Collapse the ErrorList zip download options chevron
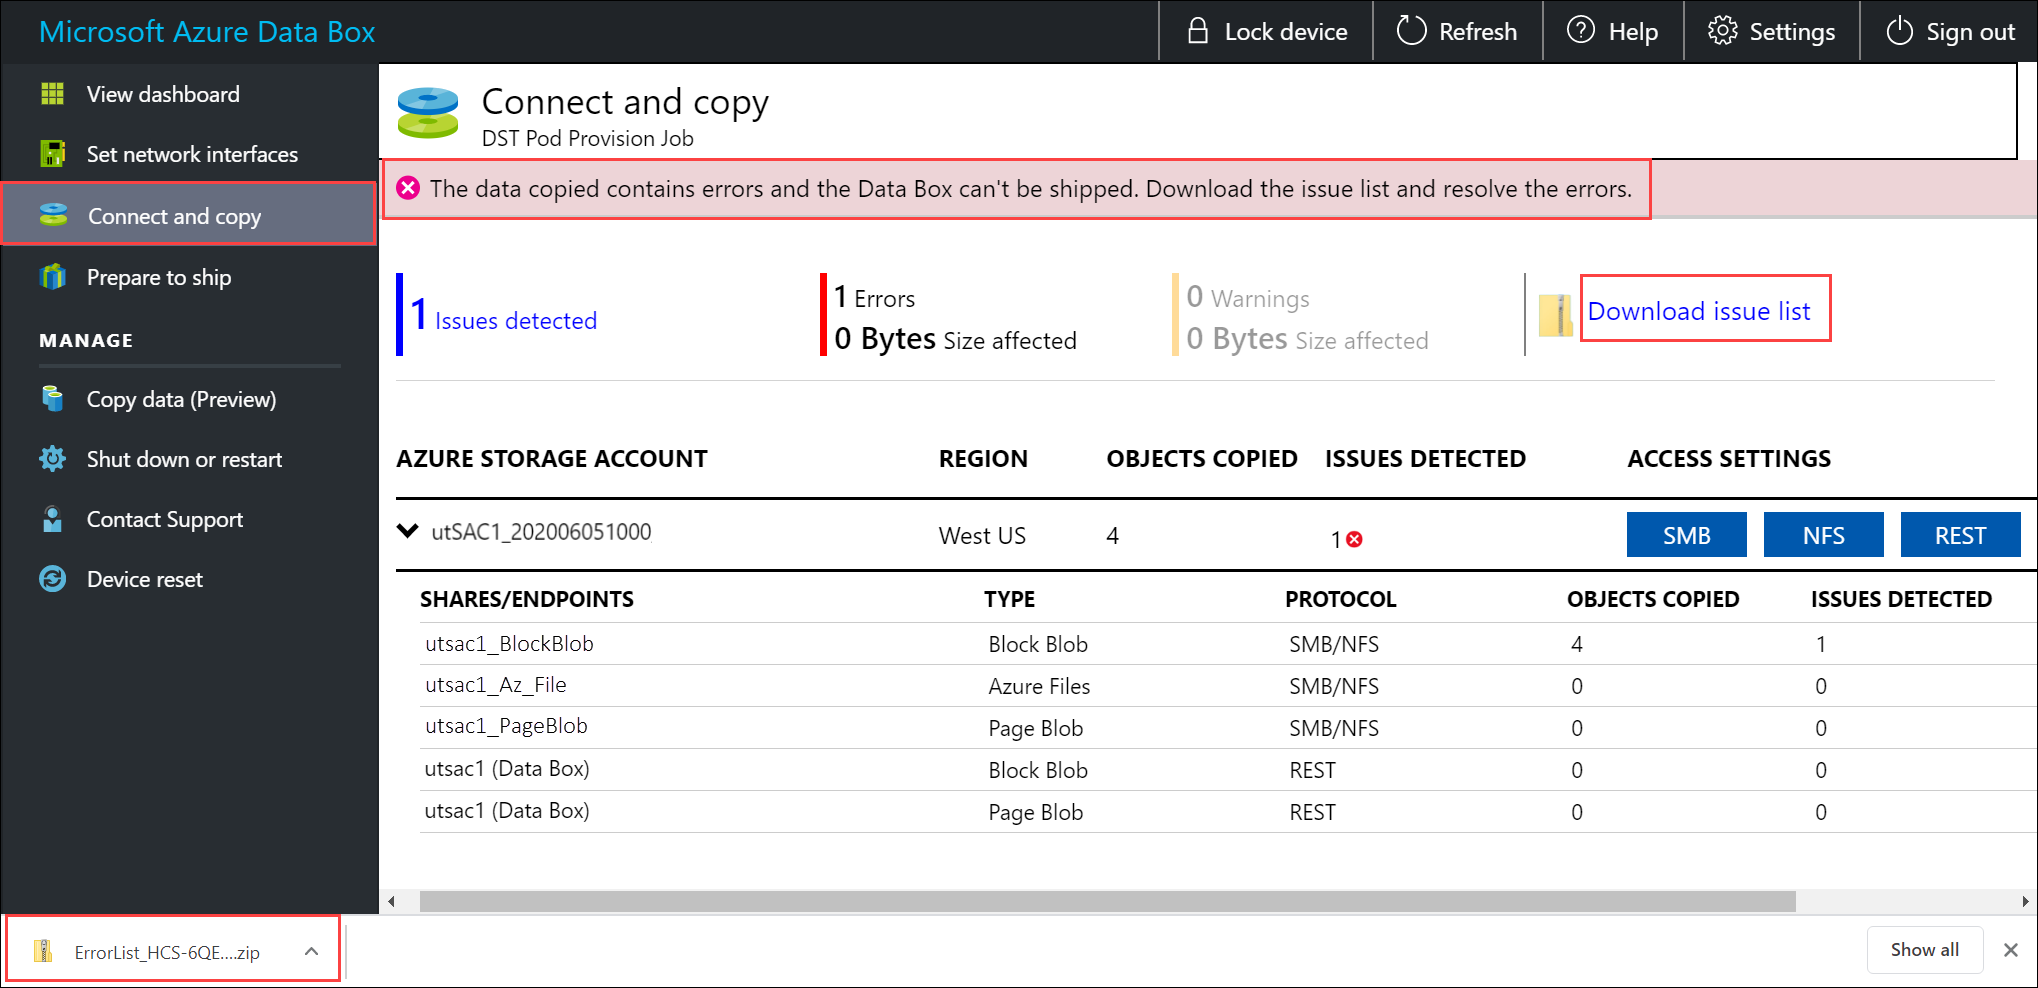The image size is (2038, 988). (x=310, y=950)
